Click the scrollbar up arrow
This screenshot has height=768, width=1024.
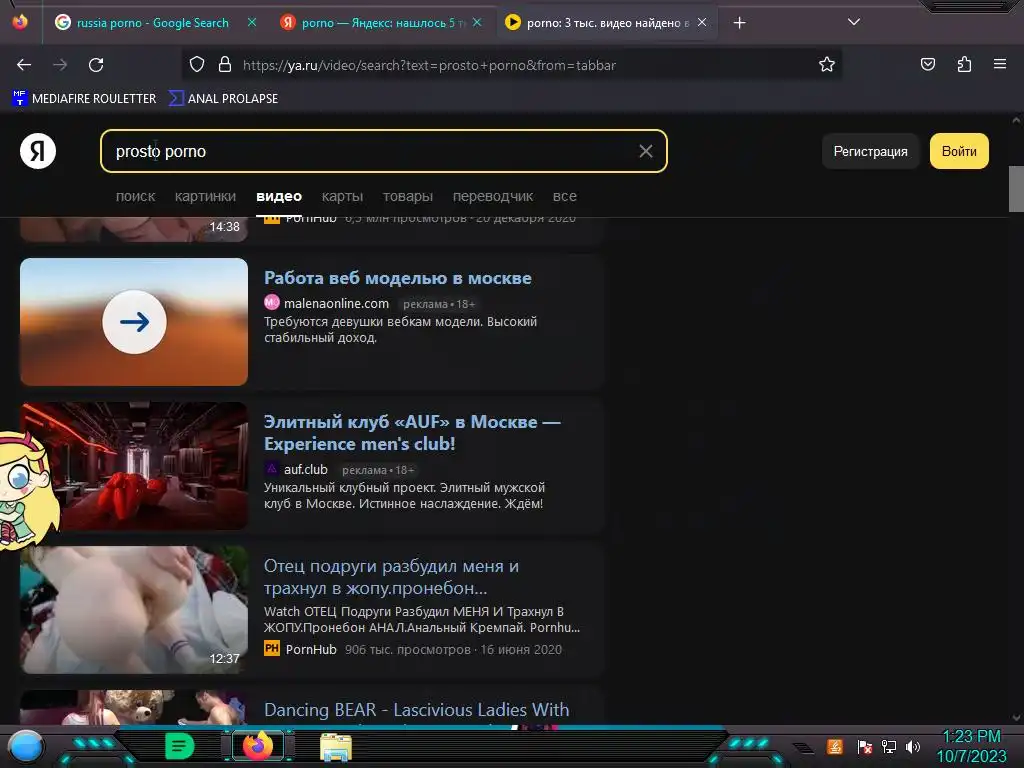1016,120
